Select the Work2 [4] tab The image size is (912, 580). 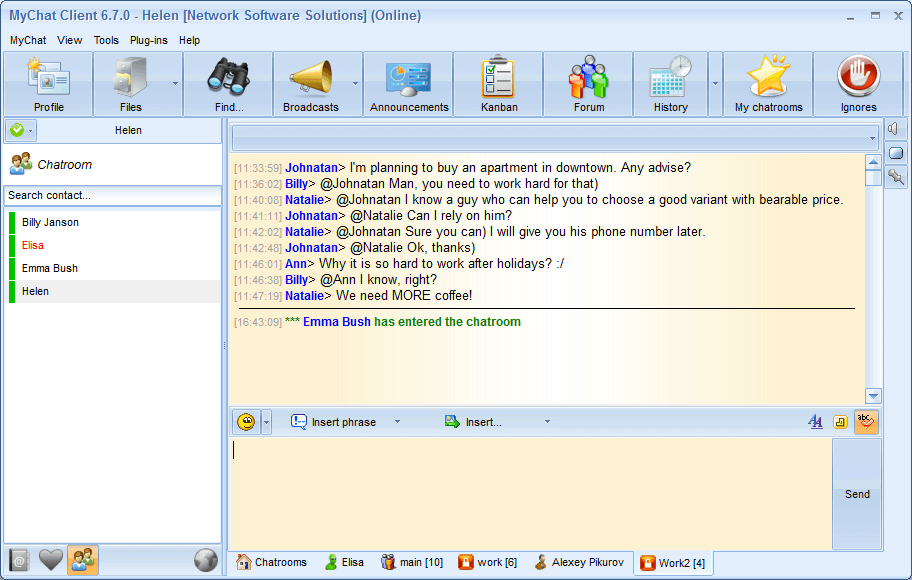pyautogui.click(x=672, y=563)
